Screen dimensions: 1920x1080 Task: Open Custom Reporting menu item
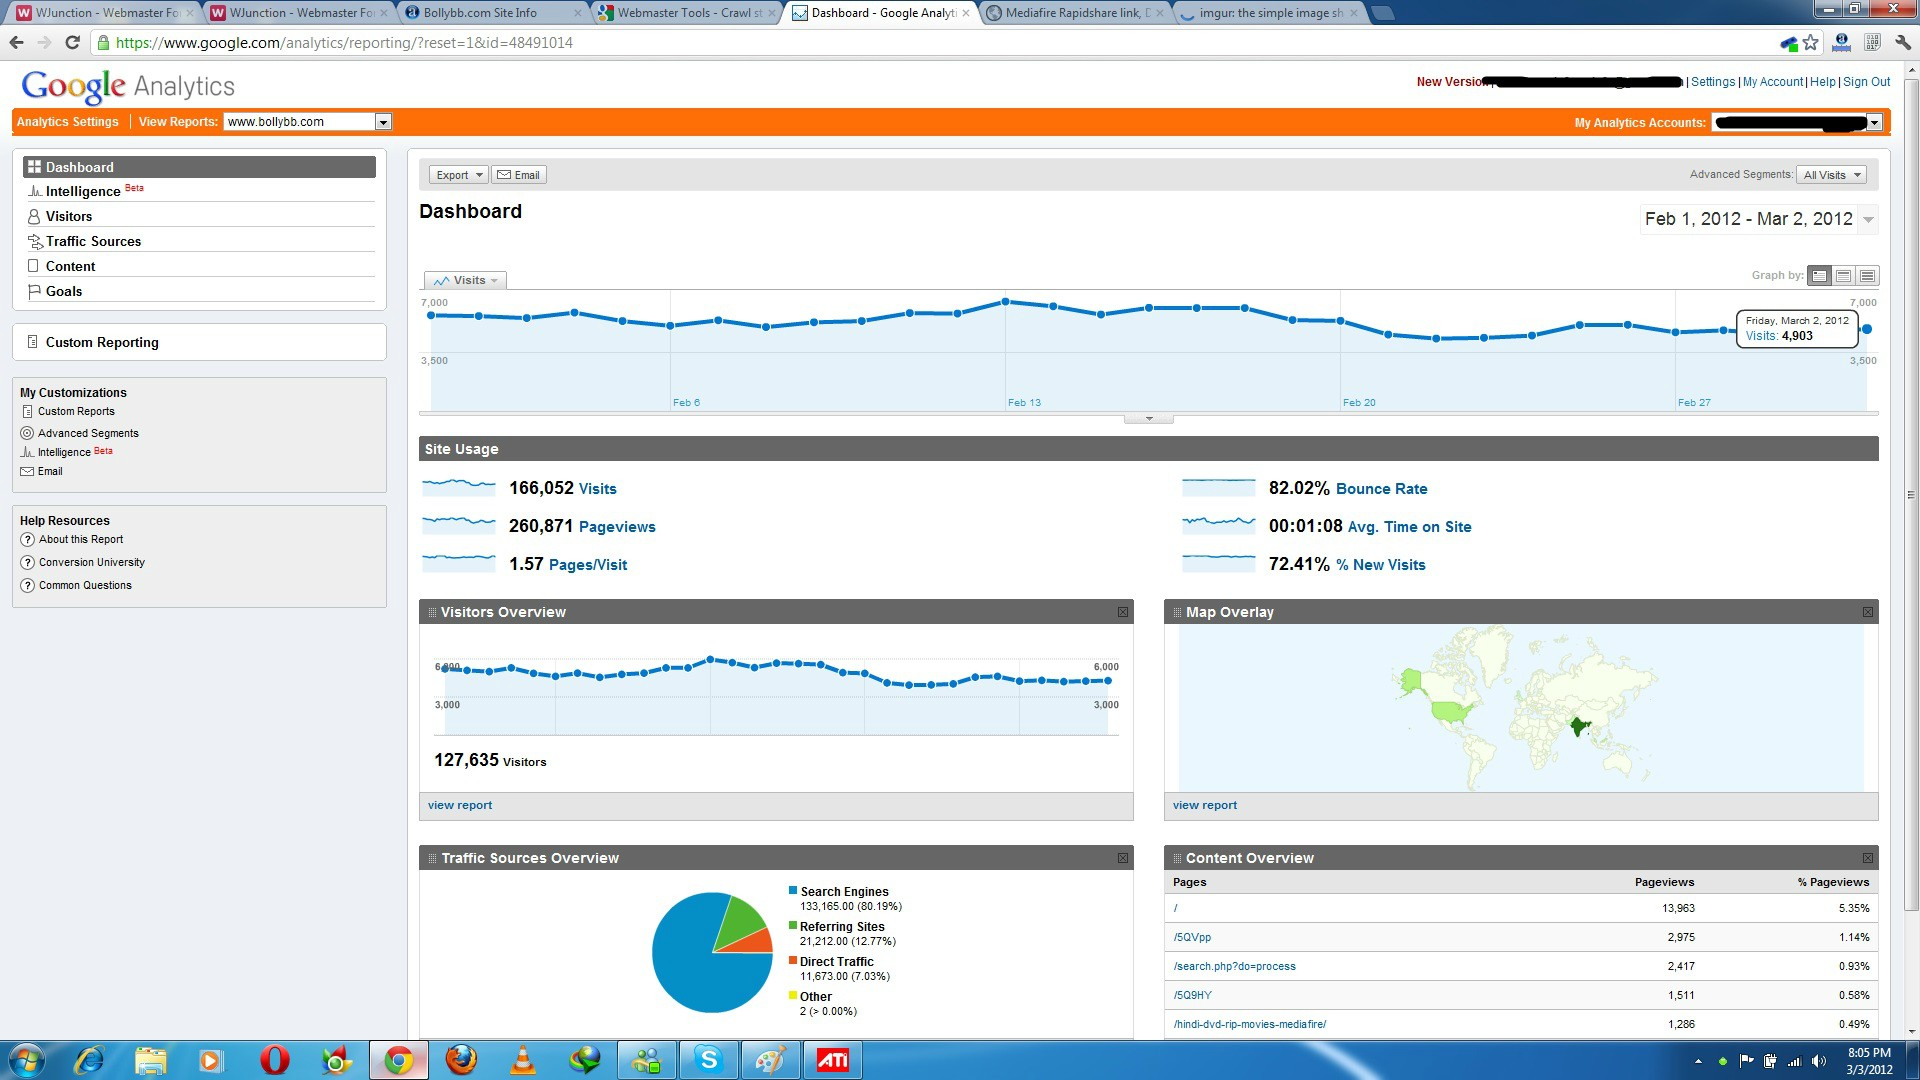click(102, 342)
